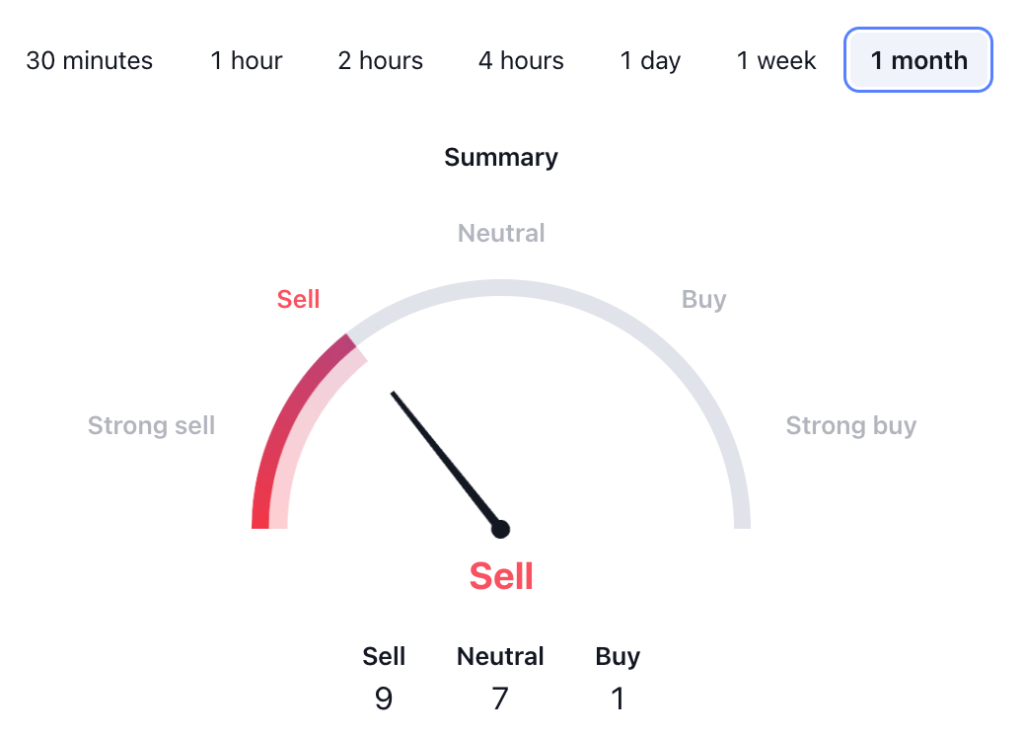Click the Neutral label above the gauge
Image resolution: width=1024 pixels, height=734 pixels.
coord(501,233)
